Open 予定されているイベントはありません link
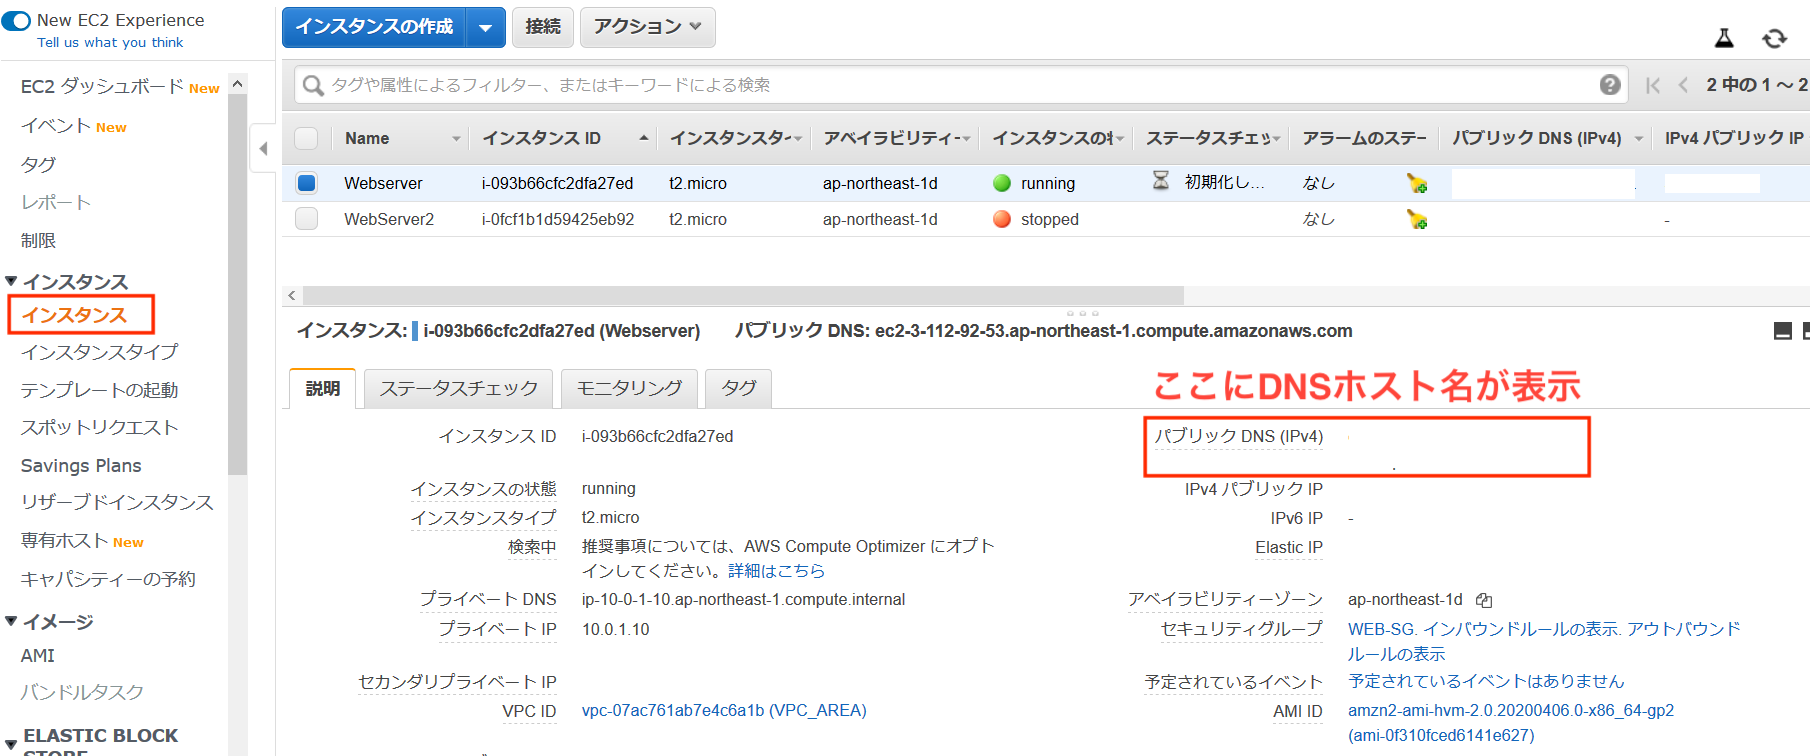This screenshot has width=1810, height=756. point(1486,681)
